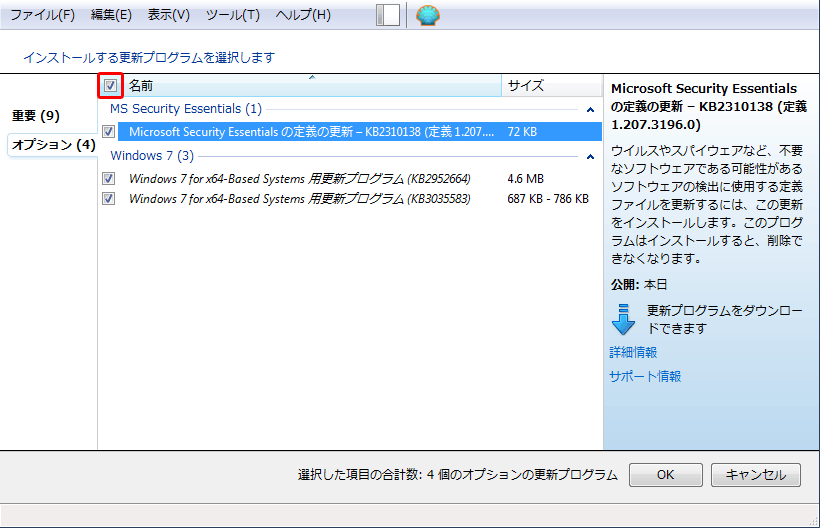
Task: Open the ヘルプ(H) menu
Action: pos(303,15)
